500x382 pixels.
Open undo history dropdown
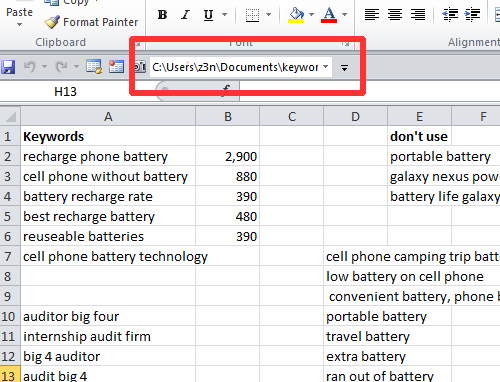pyautogui.click(x=44, y=67)
